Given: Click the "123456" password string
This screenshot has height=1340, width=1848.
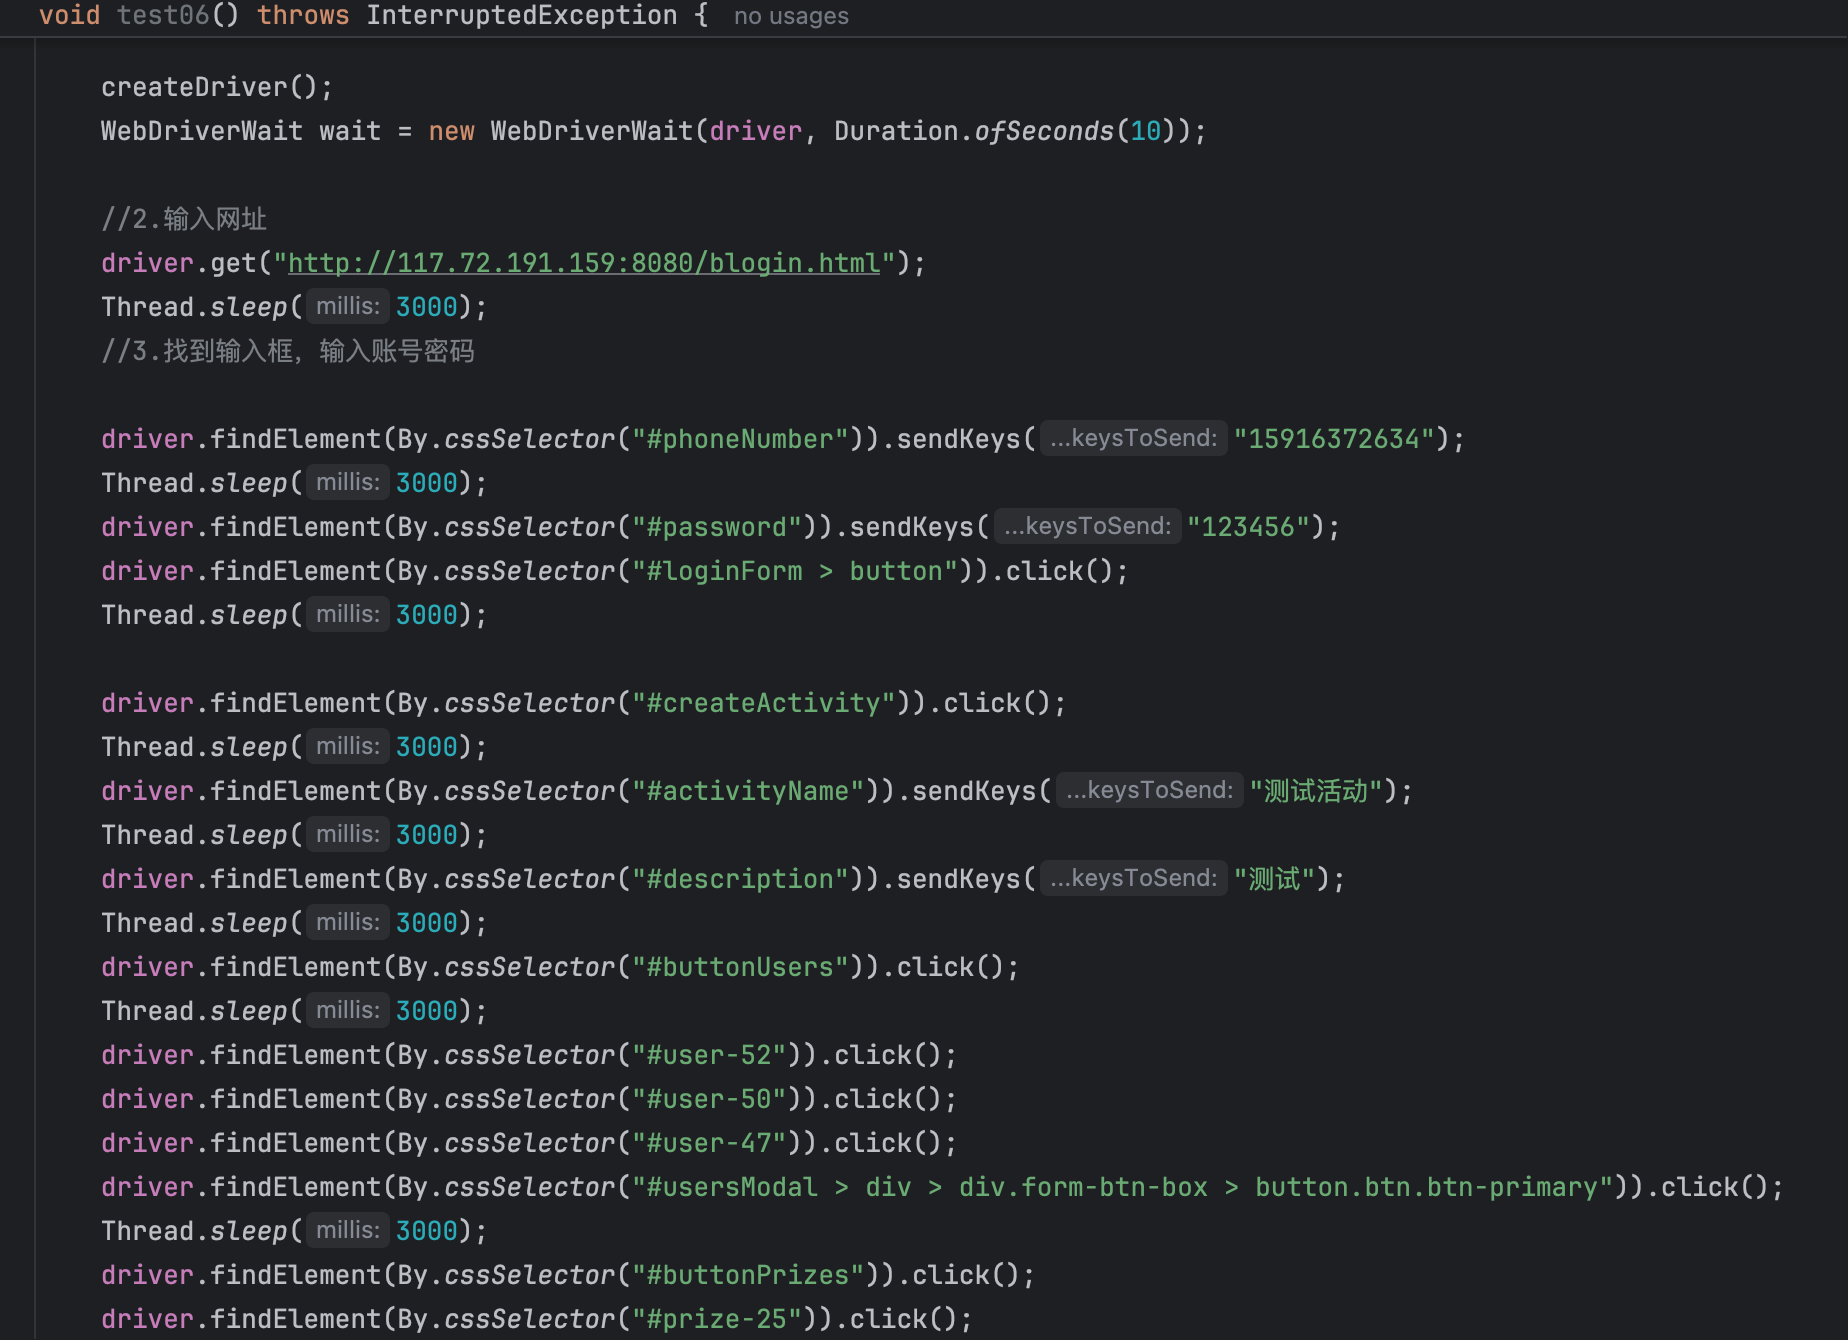Looking at the screenshot, I should [1248, 527].
